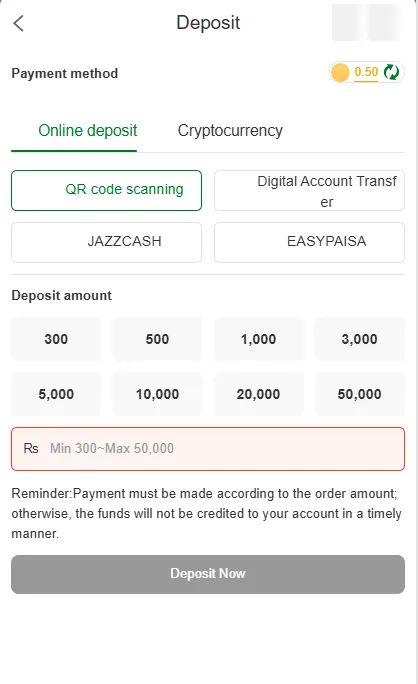
Task: Switch to Online deposit tab
Action: (x=88, y=130)
